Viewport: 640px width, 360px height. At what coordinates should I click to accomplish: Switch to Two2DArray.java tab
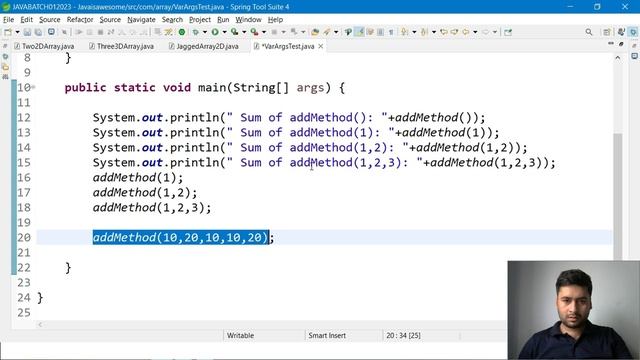coord(44,46)
